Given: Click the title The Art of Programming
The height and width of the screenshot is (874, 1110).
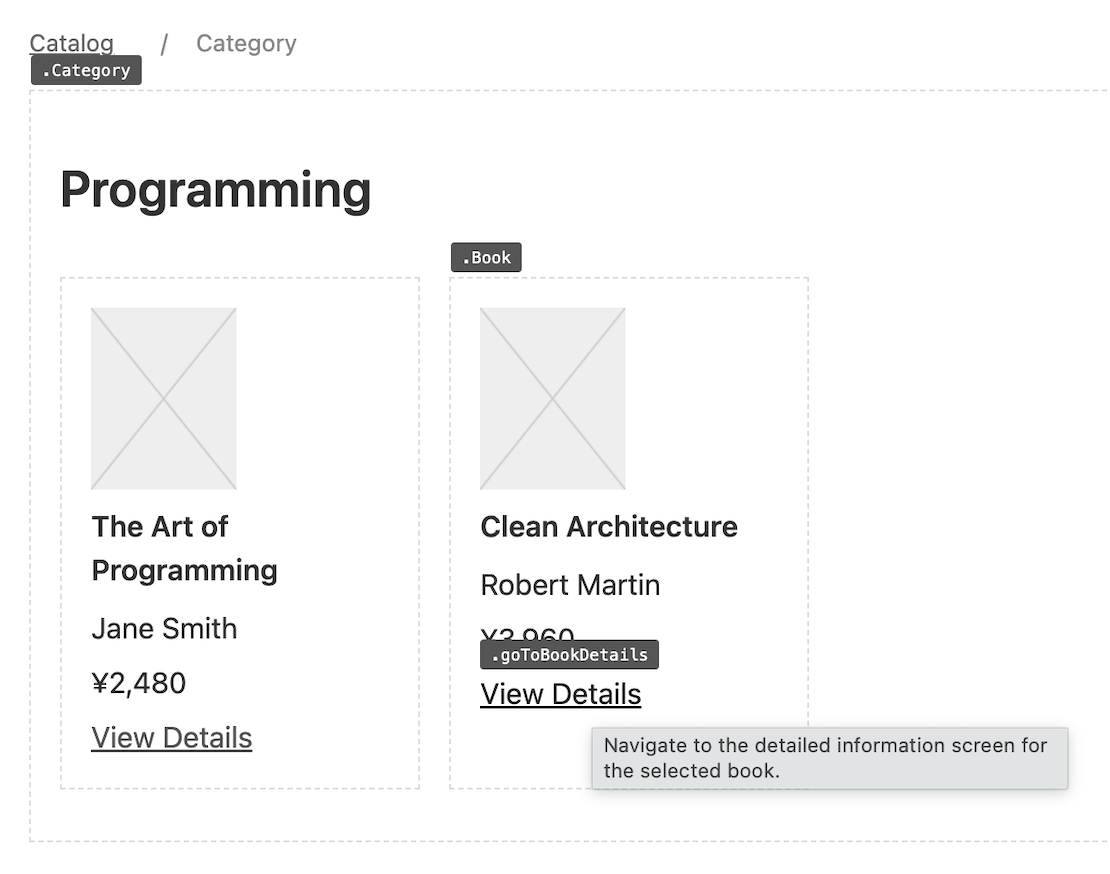Looking at the screenshot, I should click(184, 548).
